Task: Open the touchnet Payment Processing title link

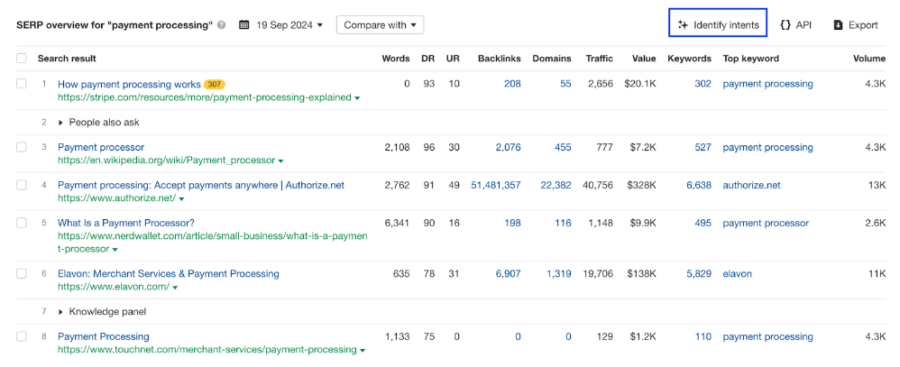Action: click(x=103, y=337)
